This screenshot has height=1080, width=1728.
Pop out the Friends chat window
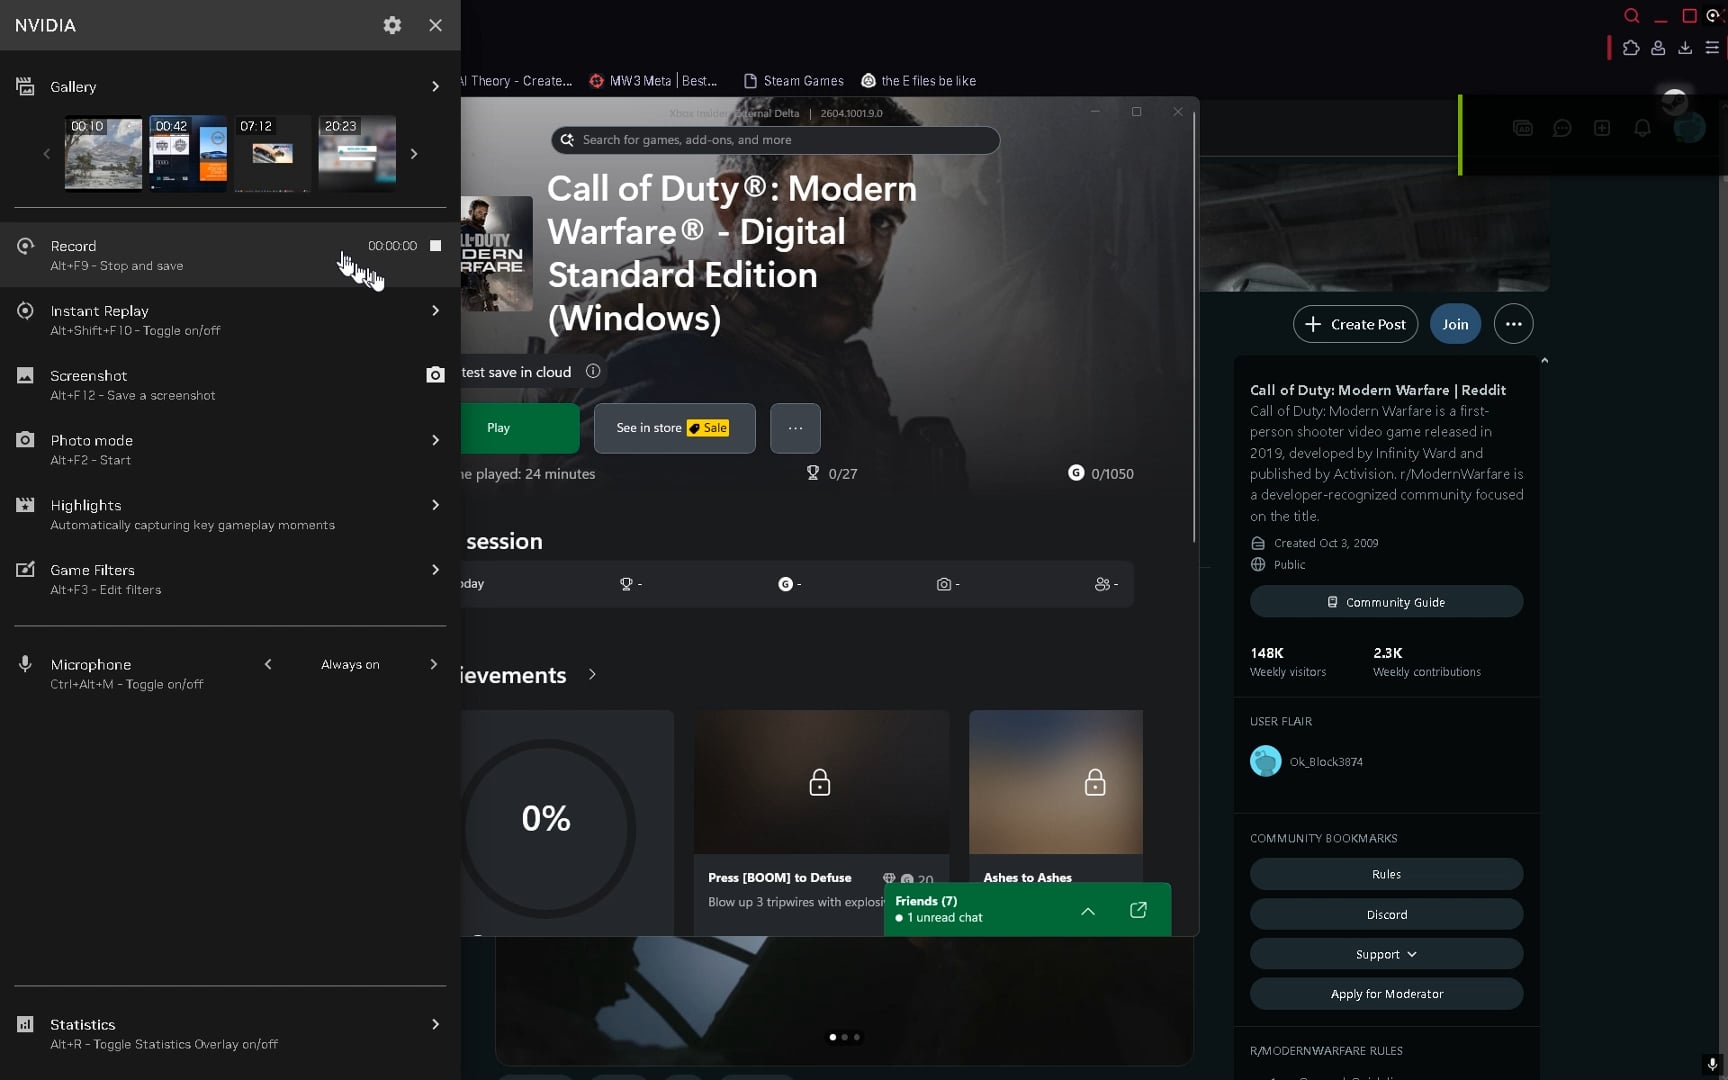tap(1138, 910)
